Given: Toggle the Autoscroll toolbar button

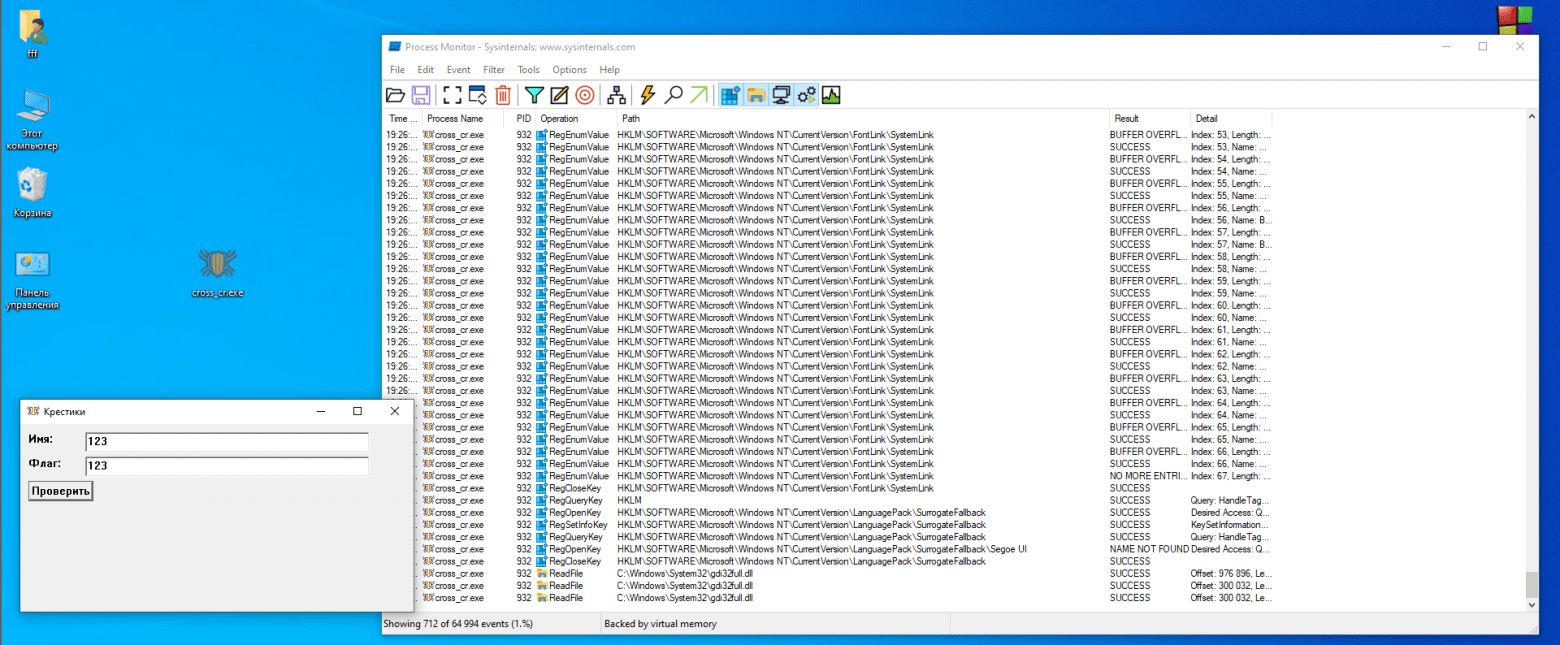Looking at the screenshot, I should [477, 95].
